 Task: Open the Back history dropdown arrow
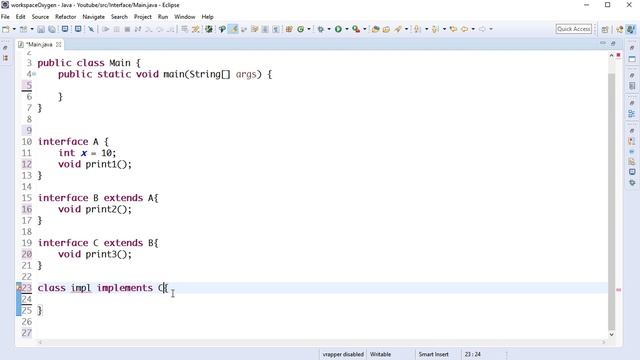click(x=473, y=29)
